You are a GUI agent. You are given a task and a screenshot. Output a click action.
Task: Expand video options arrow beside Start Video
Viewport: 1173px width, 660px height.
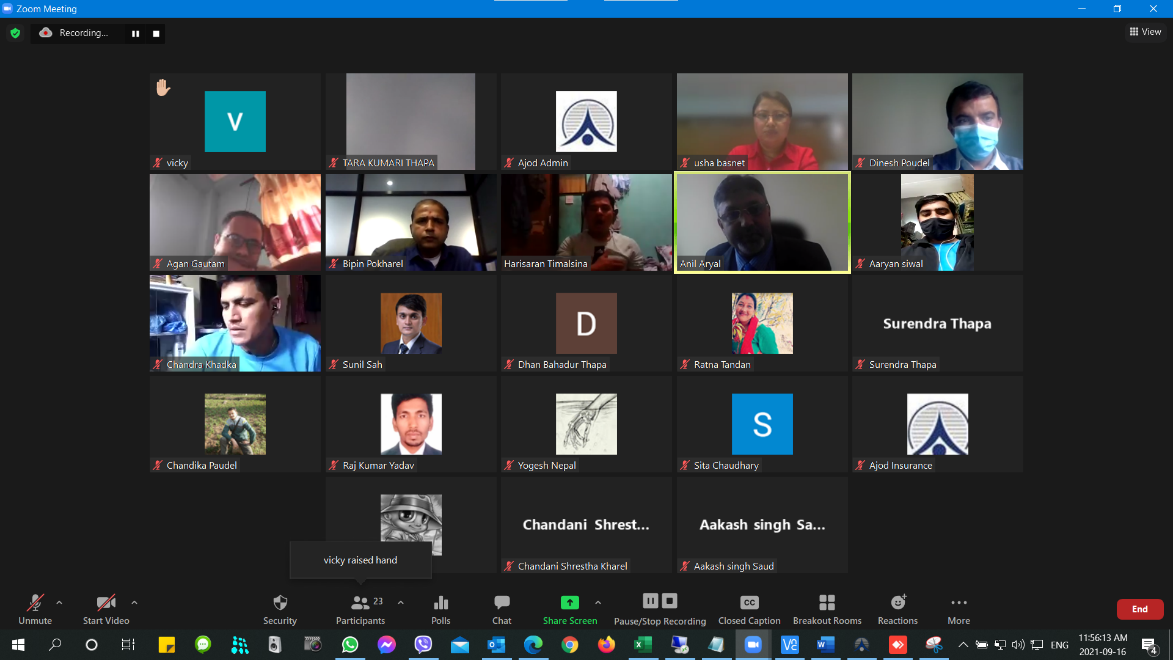click(x=134, y=603)
